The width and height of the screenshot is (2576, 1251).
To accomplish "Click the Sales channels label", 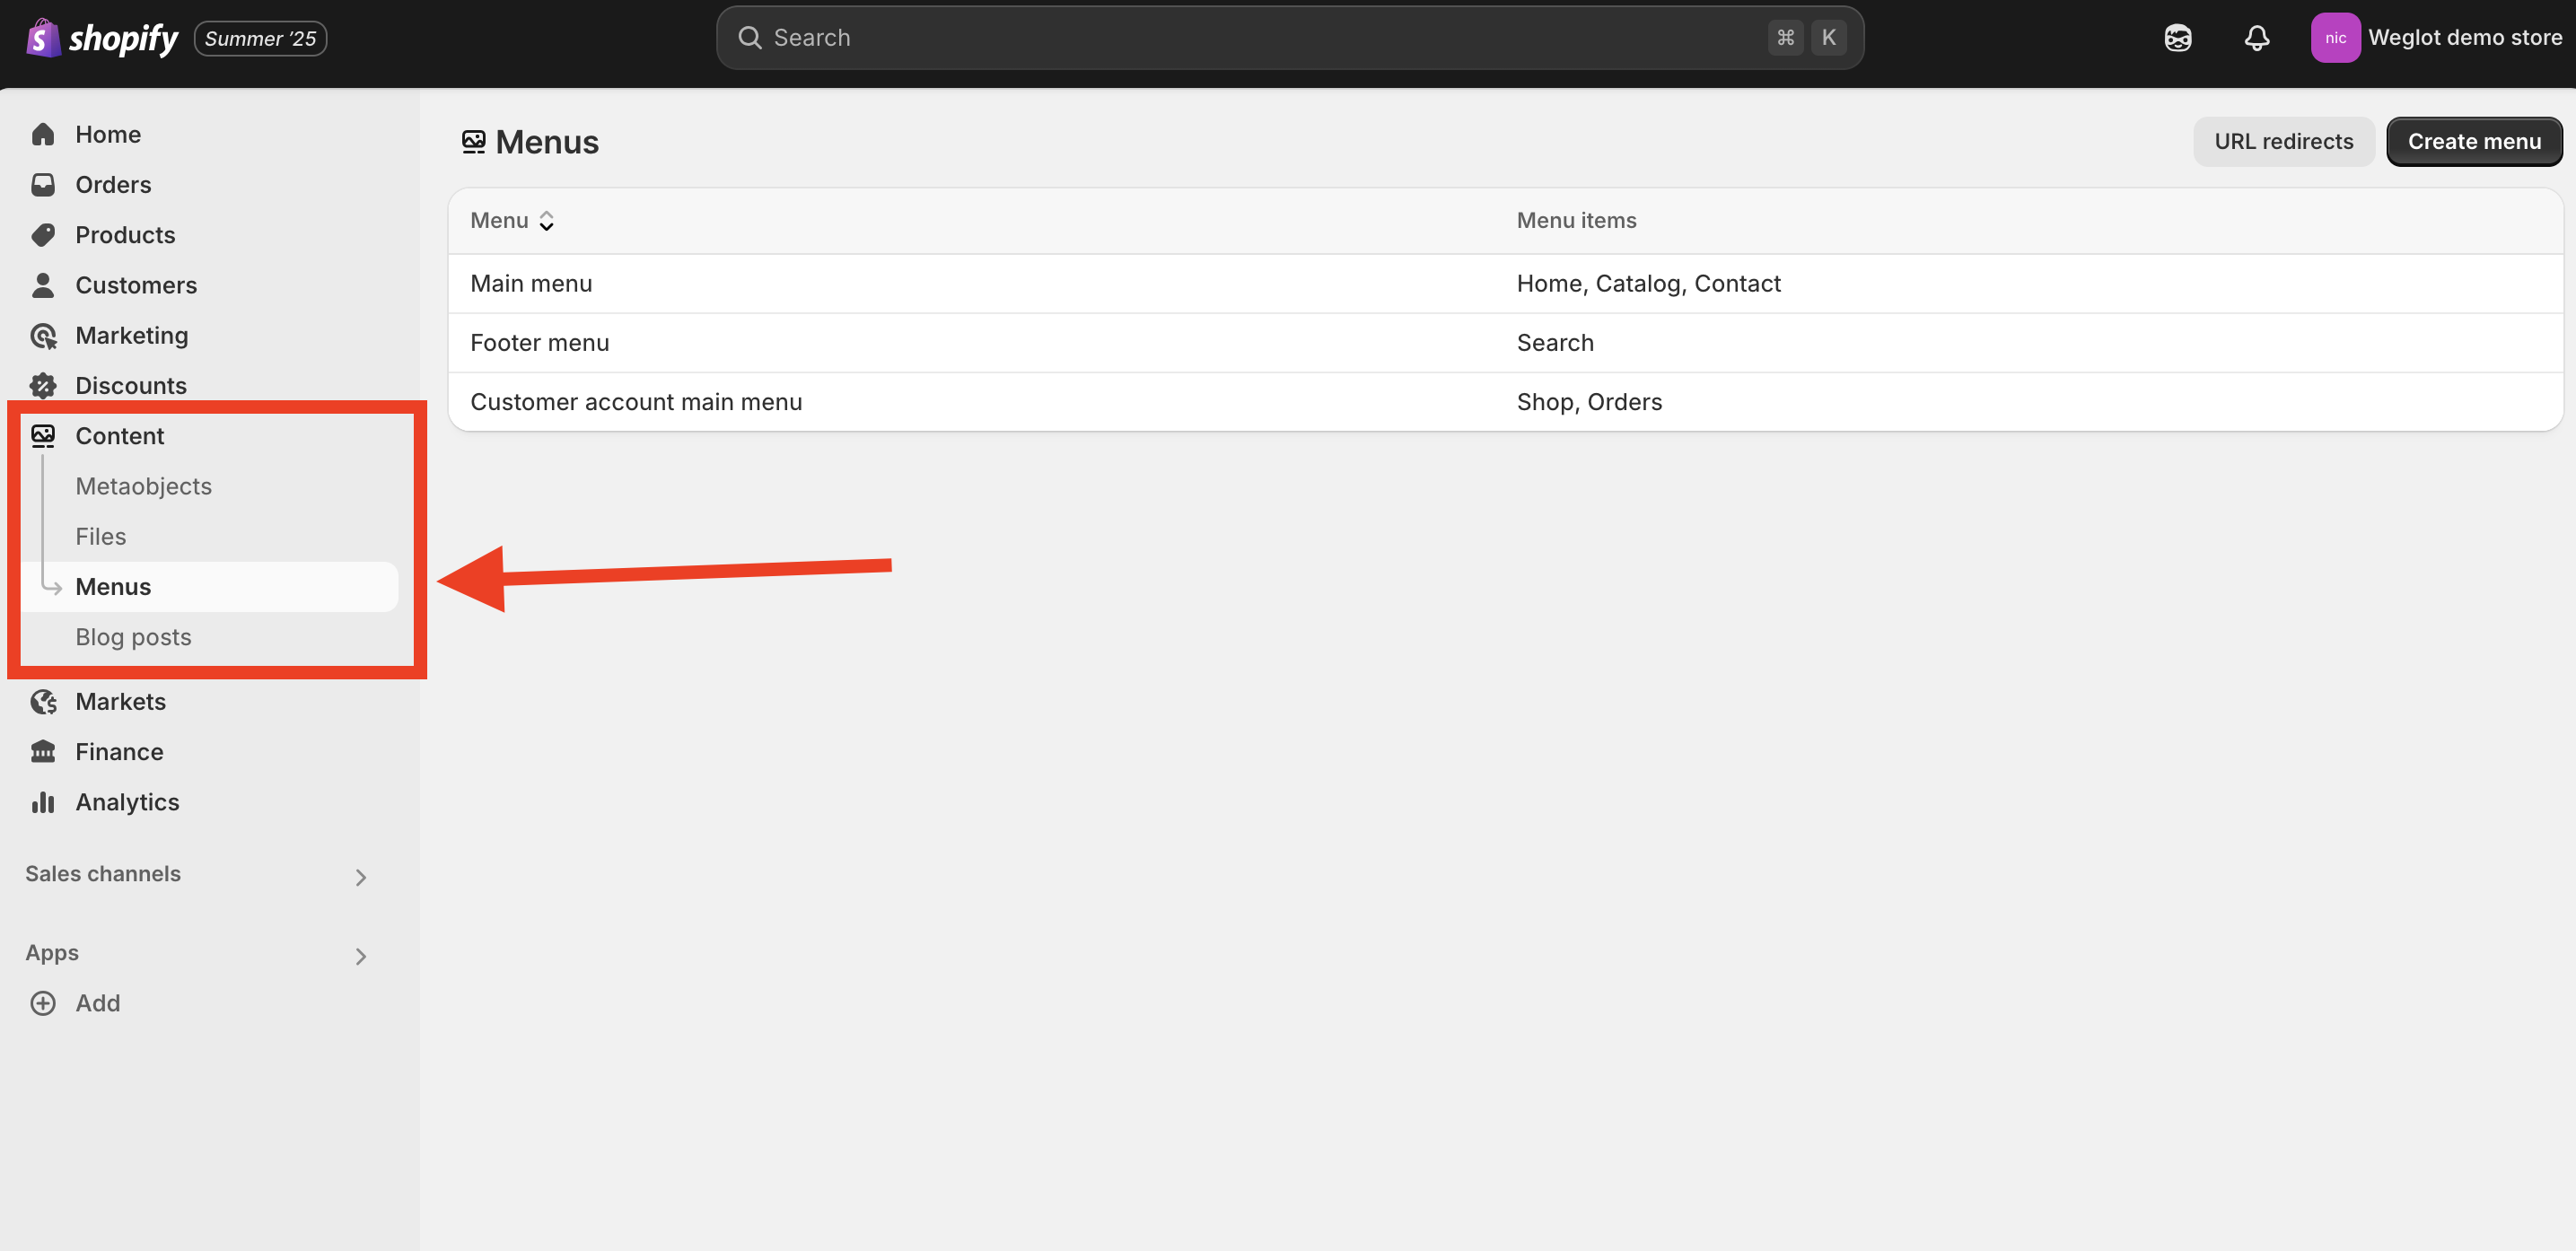I will pyautogui.click(x=103, y=874).
